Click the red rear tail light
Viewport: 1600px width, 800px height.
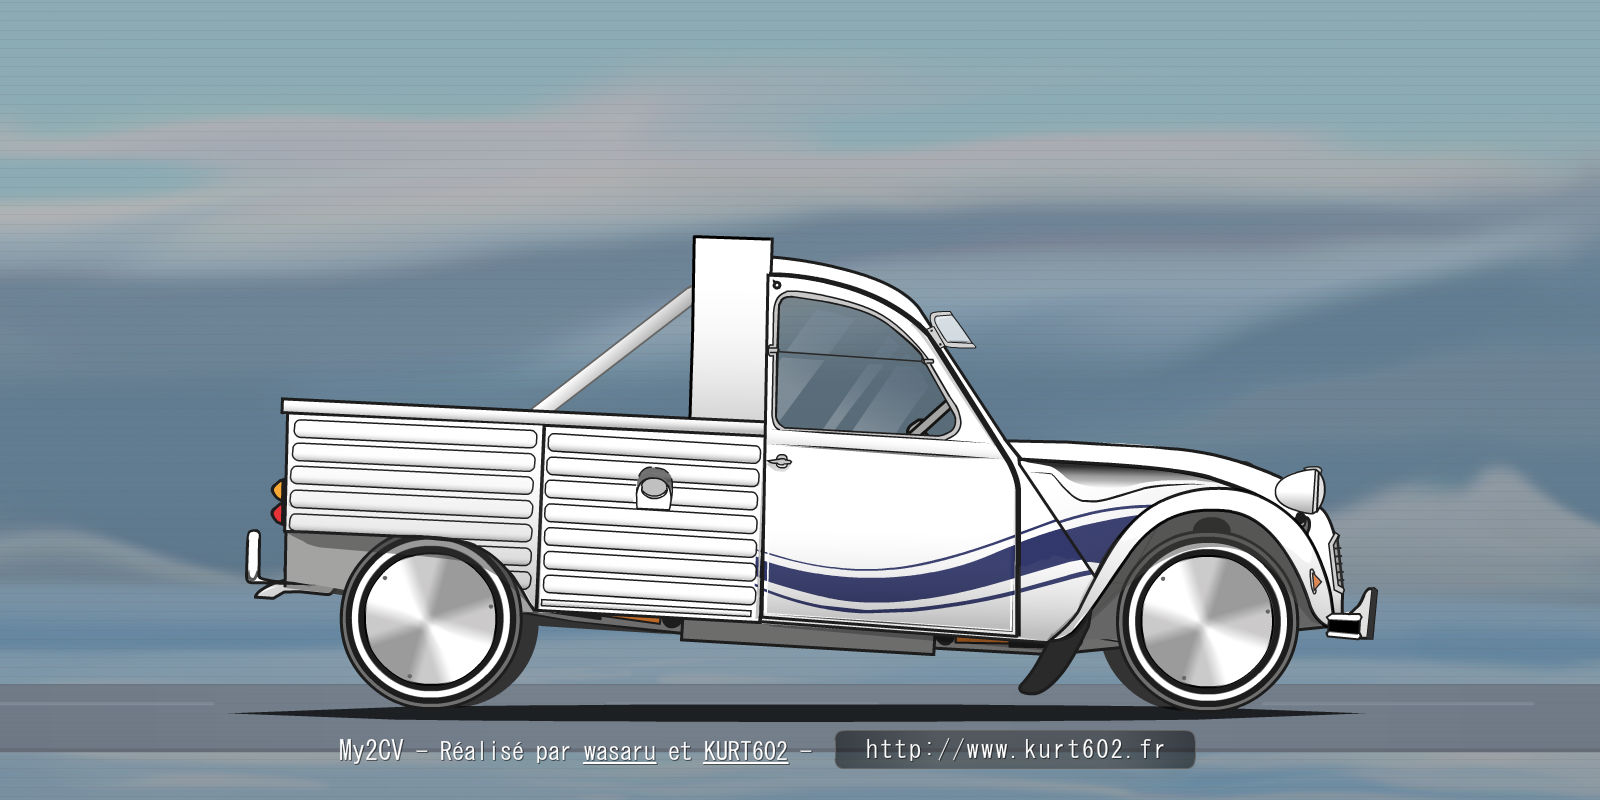click(x=278, y=513)
